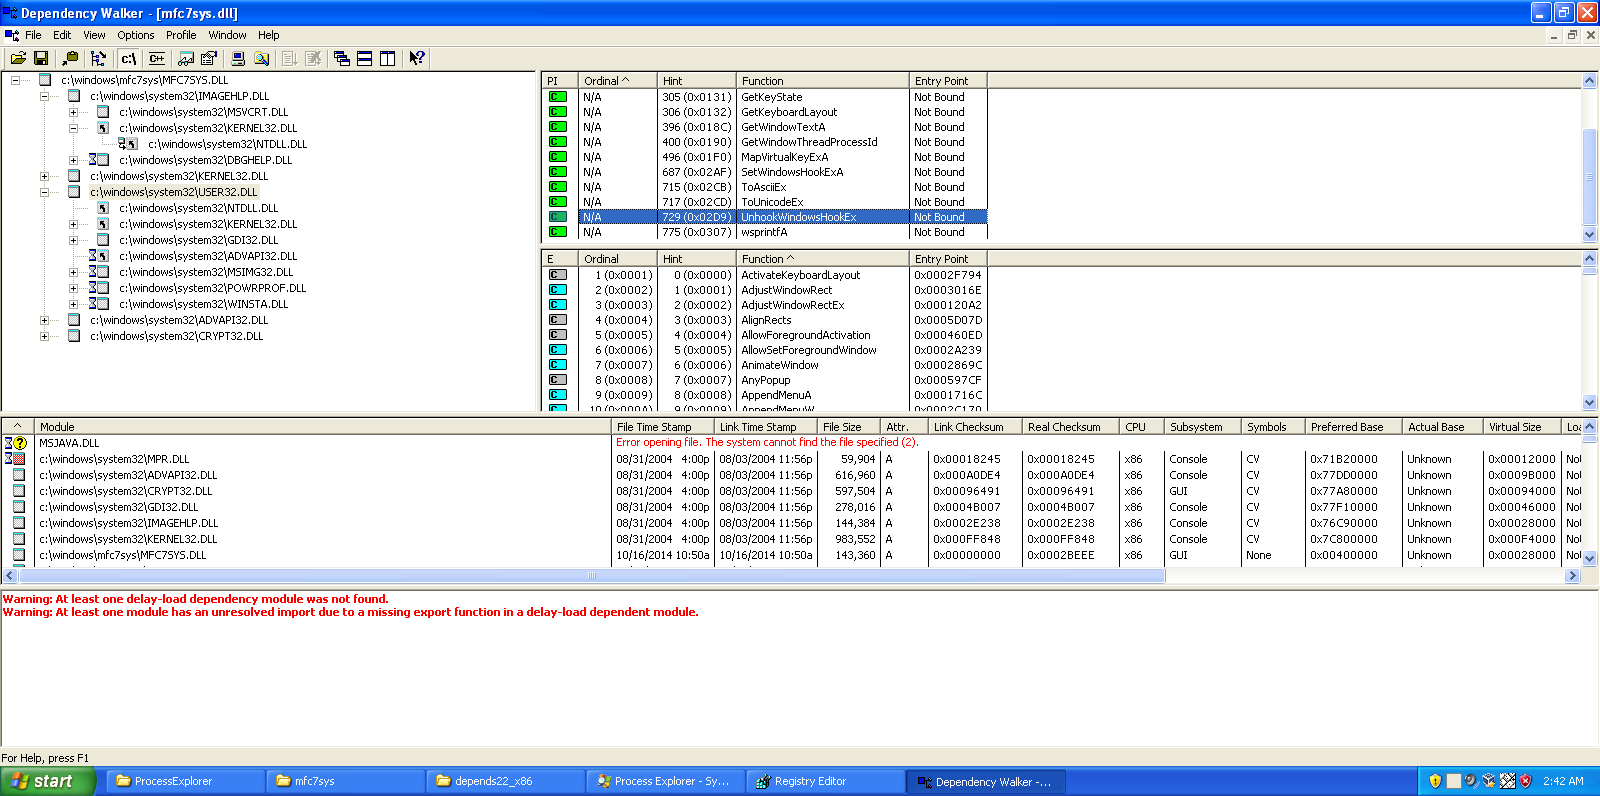Click the cyan export icon for AnimateWindow
Viewport: 1600px width, 796px height.
tap(558, 365)
